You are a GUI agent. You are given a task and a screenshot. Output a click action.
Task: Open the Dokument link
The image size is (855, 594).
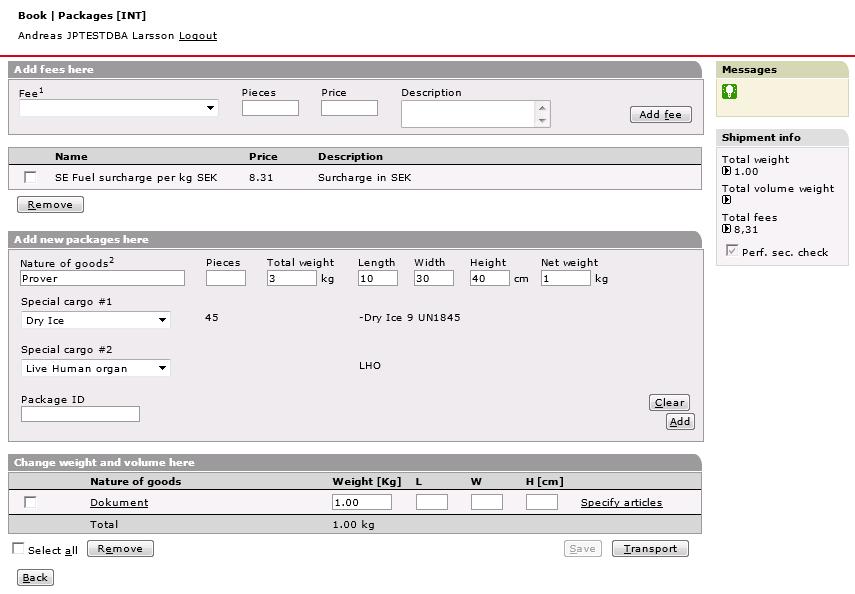click(x=119, y=502)
